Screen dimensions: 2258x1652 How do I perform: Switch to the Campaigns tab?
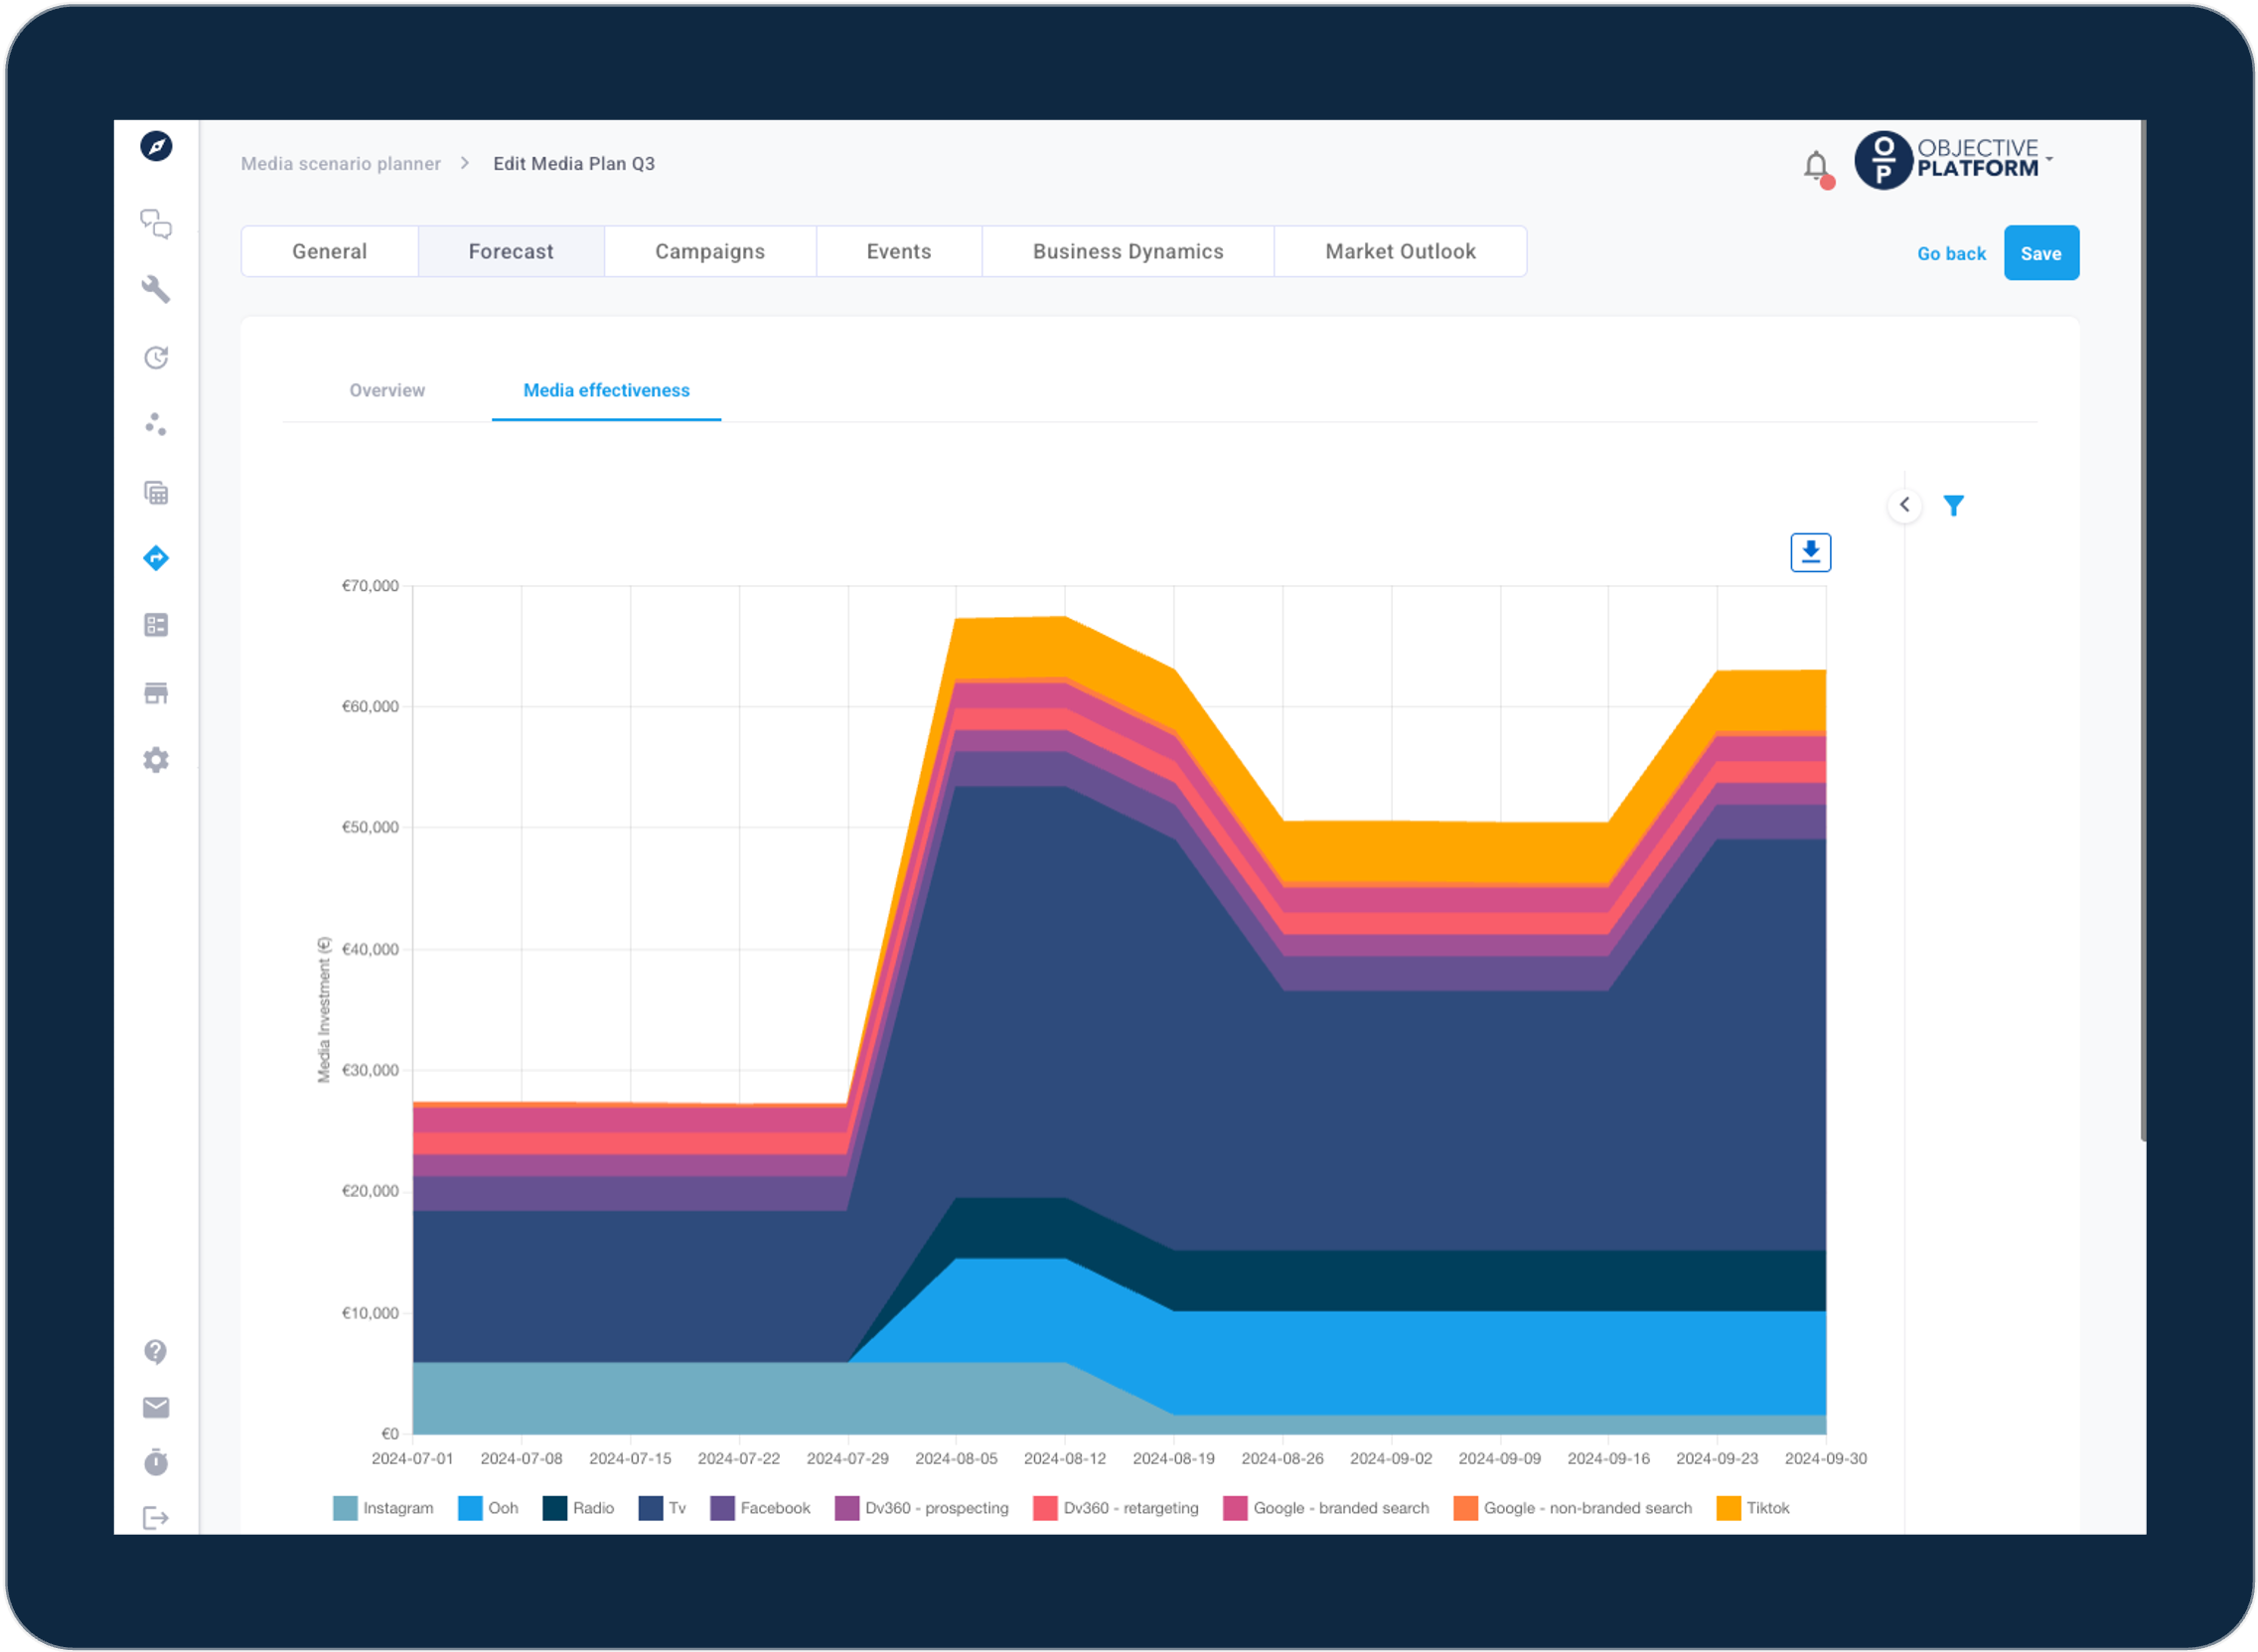tap(710, 252)
